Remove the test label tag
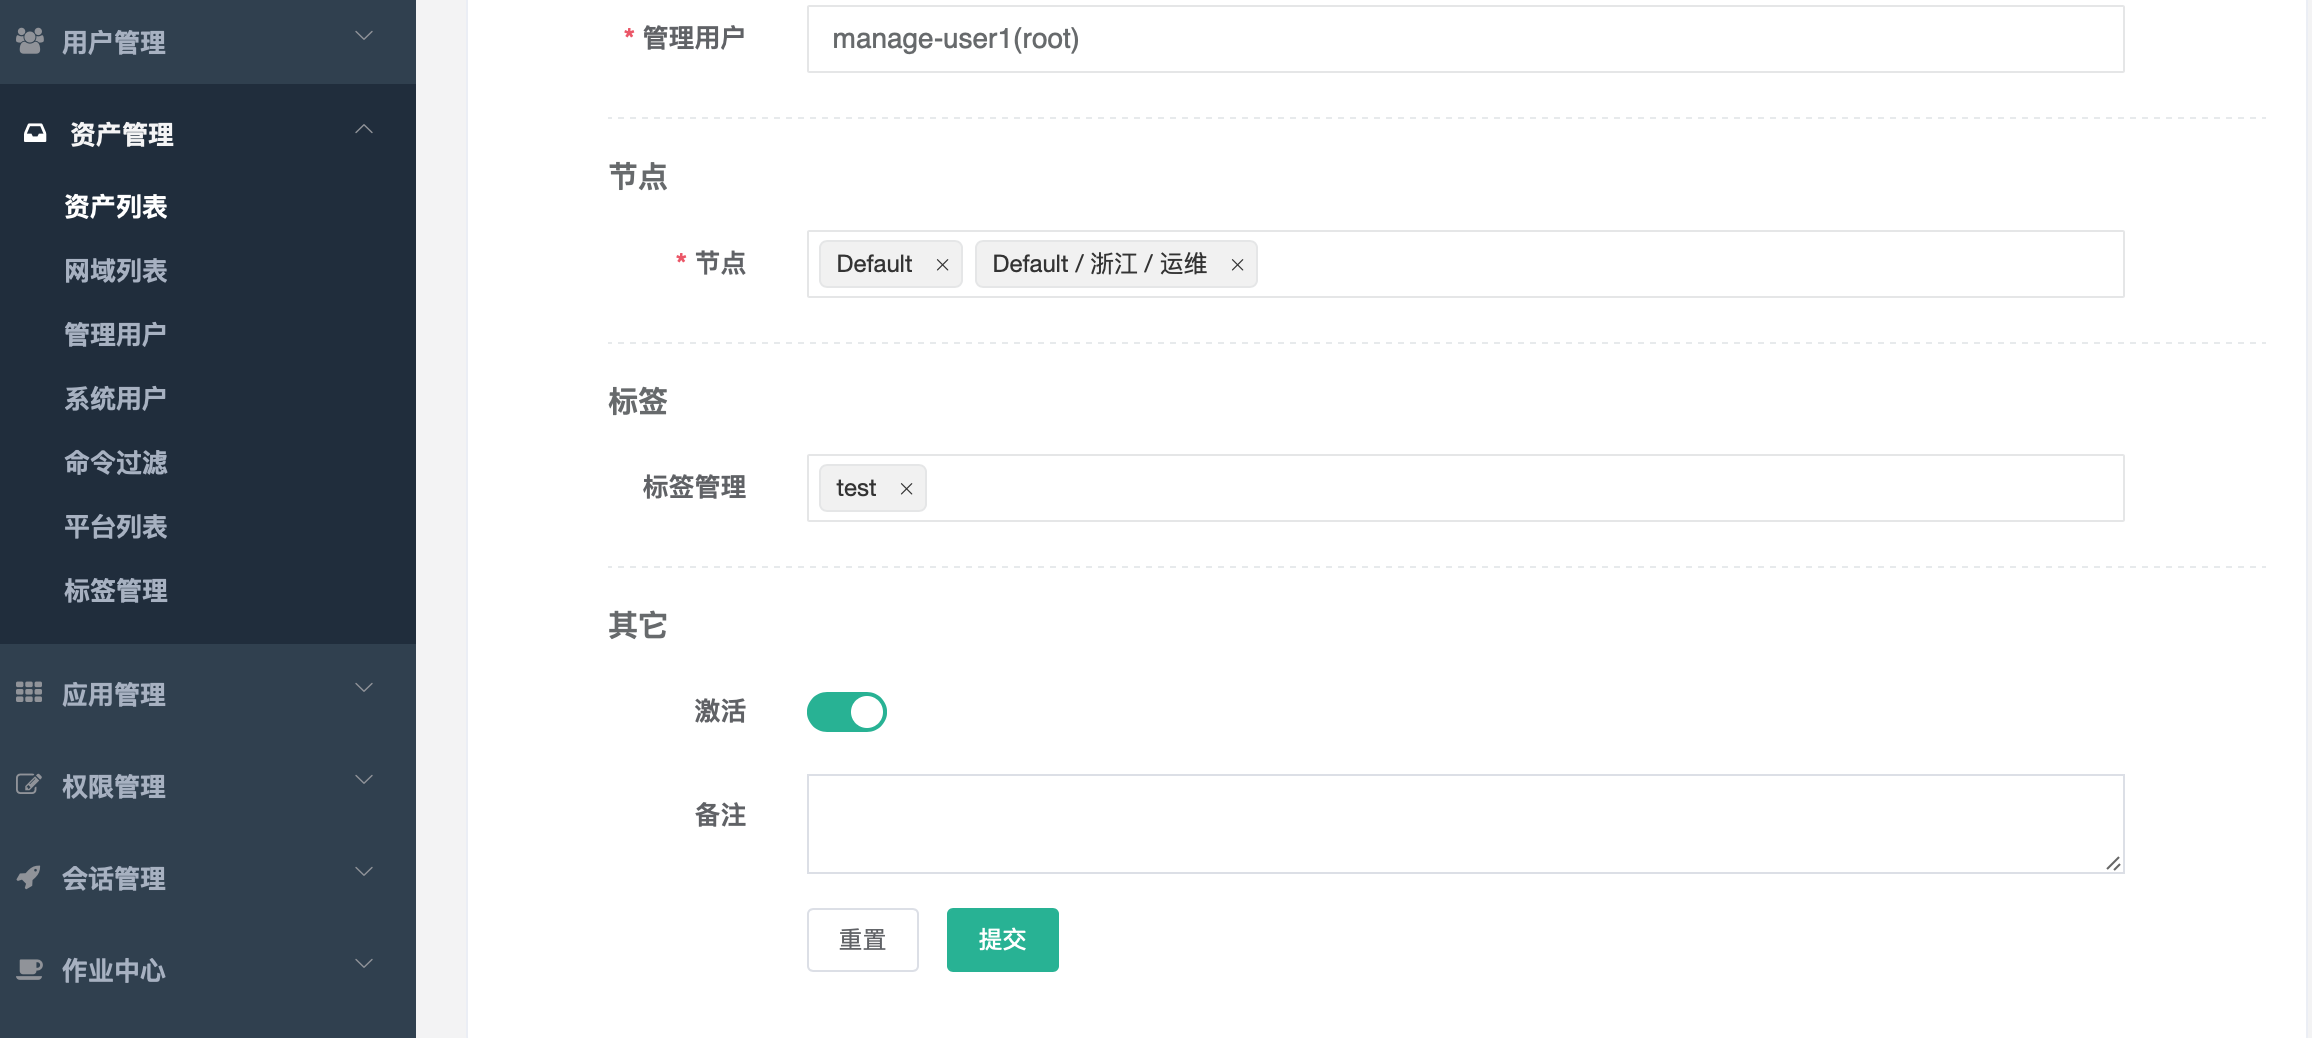 coord(906,489)
